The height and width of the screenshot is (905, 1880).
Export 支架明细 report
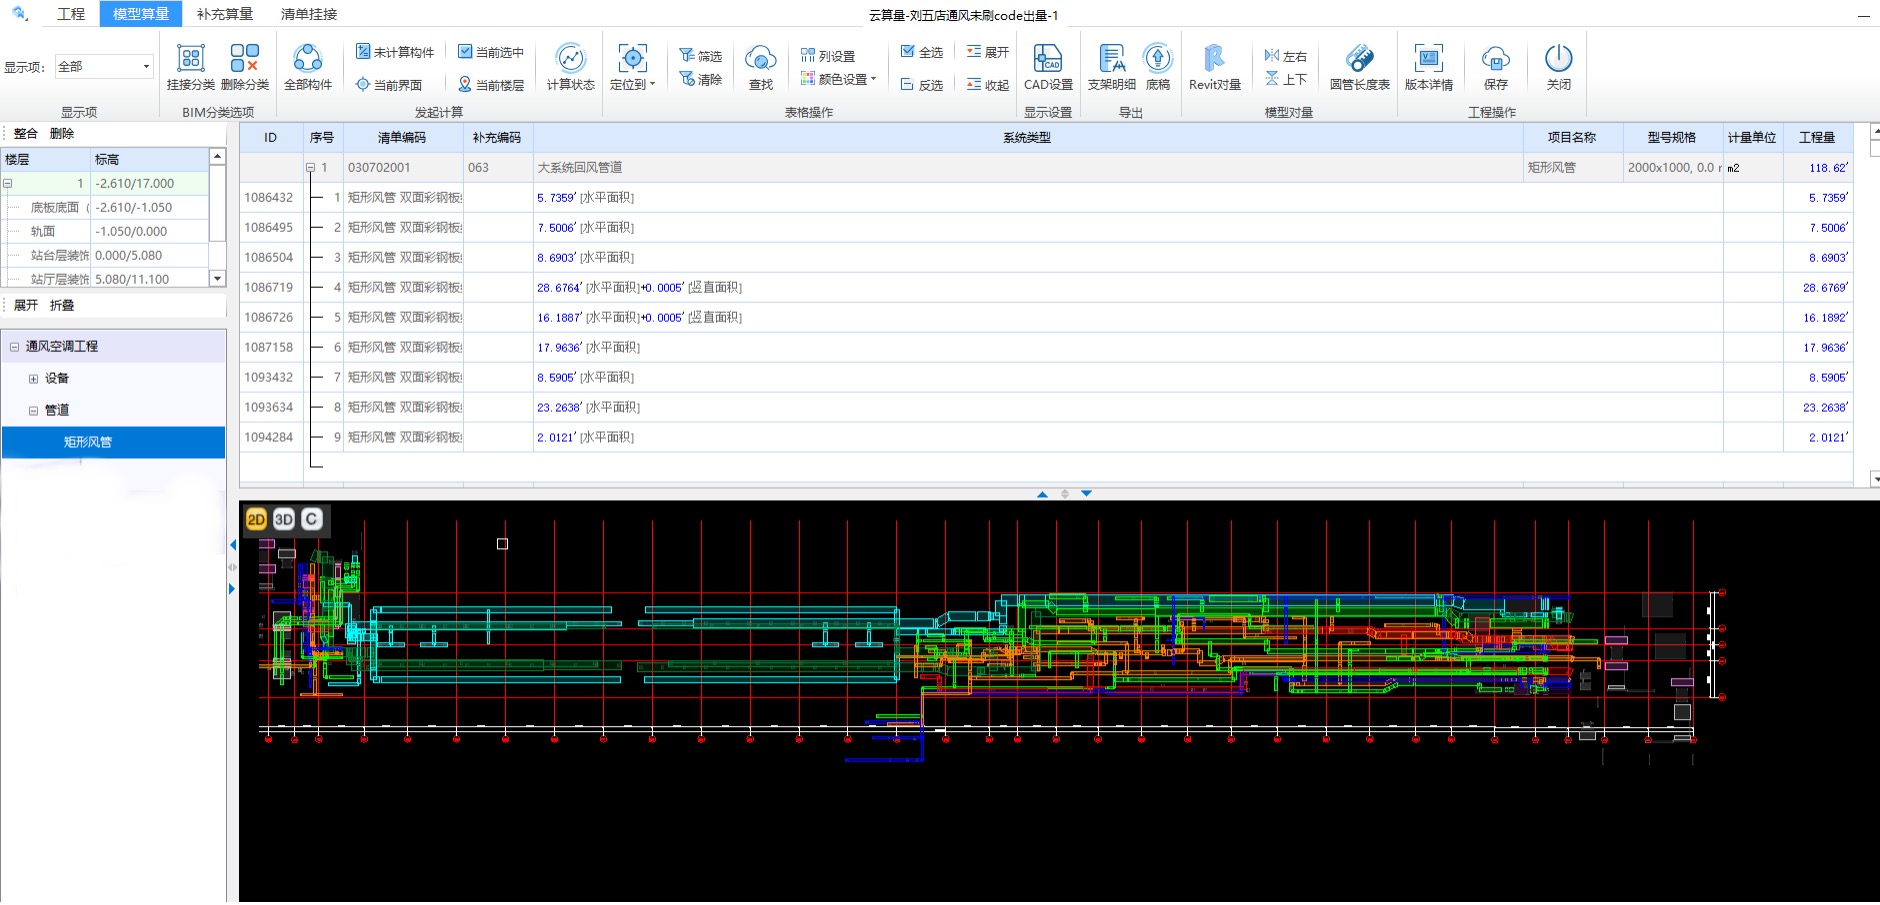tap(1111, 66)
